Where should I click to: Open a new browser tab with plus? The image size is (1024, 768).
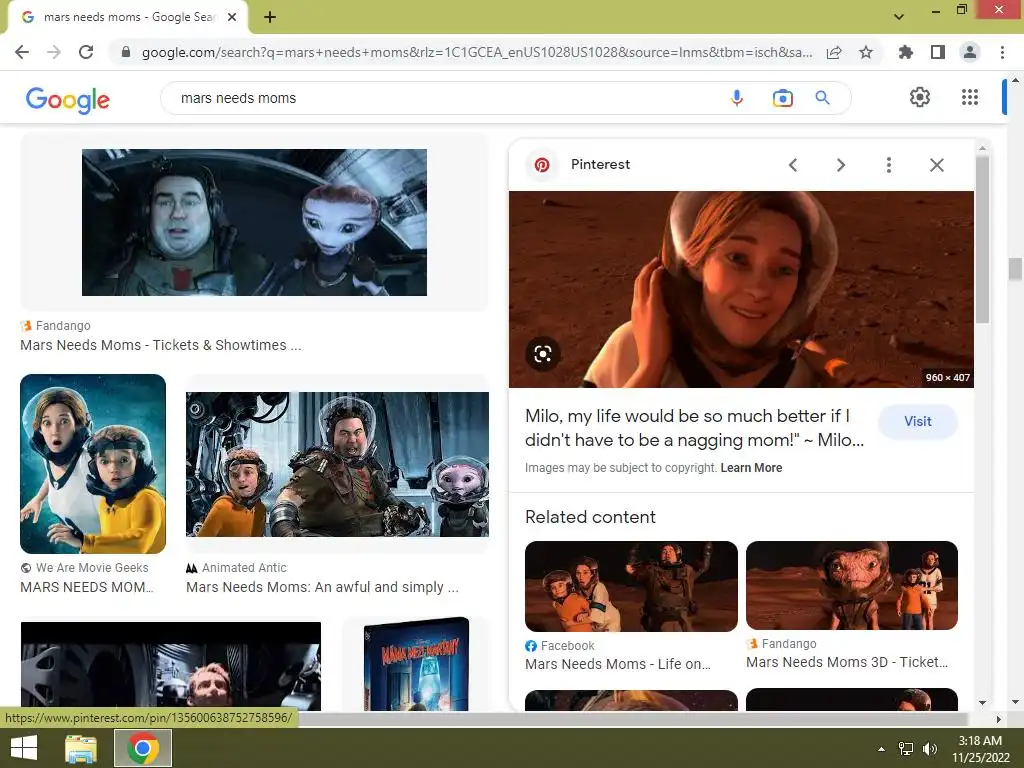(270, 17)
